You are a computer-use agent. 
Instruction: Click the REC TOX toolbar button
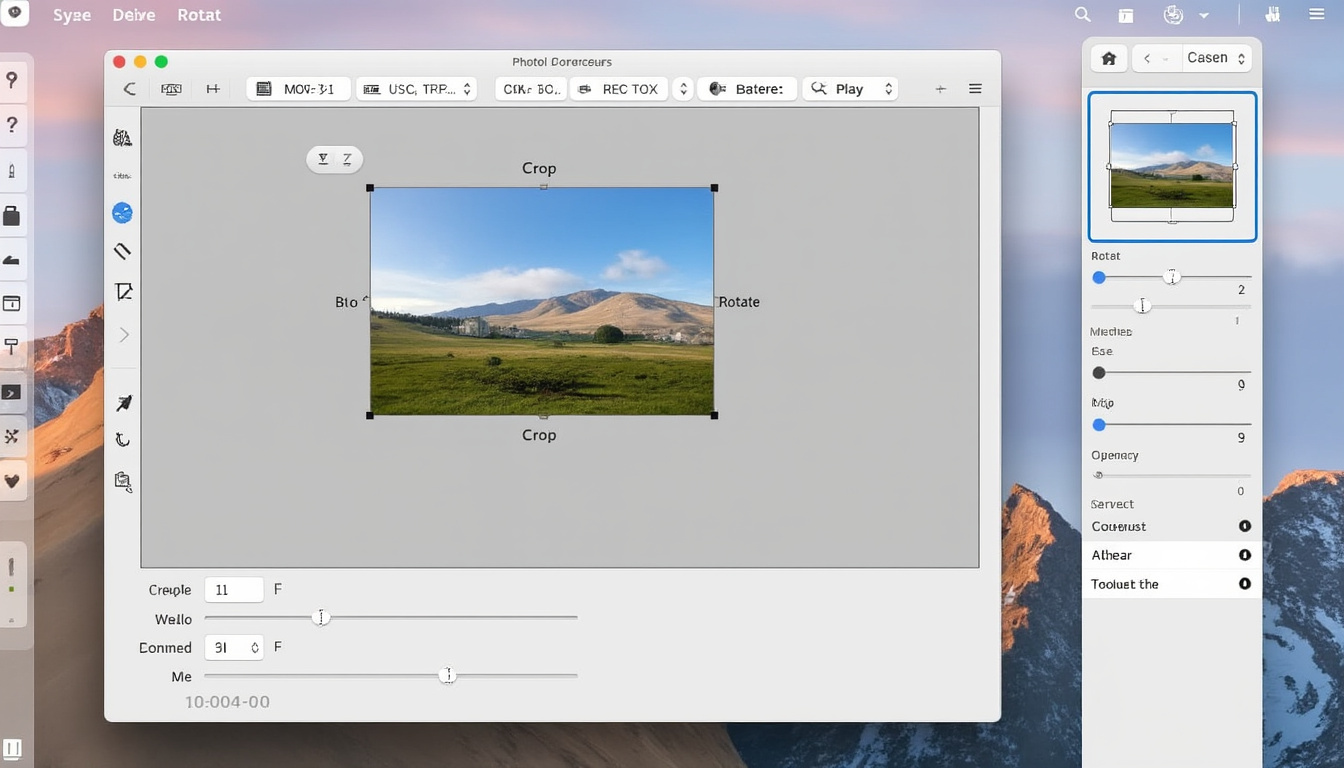pyautogui.click(x=619, y=89)
